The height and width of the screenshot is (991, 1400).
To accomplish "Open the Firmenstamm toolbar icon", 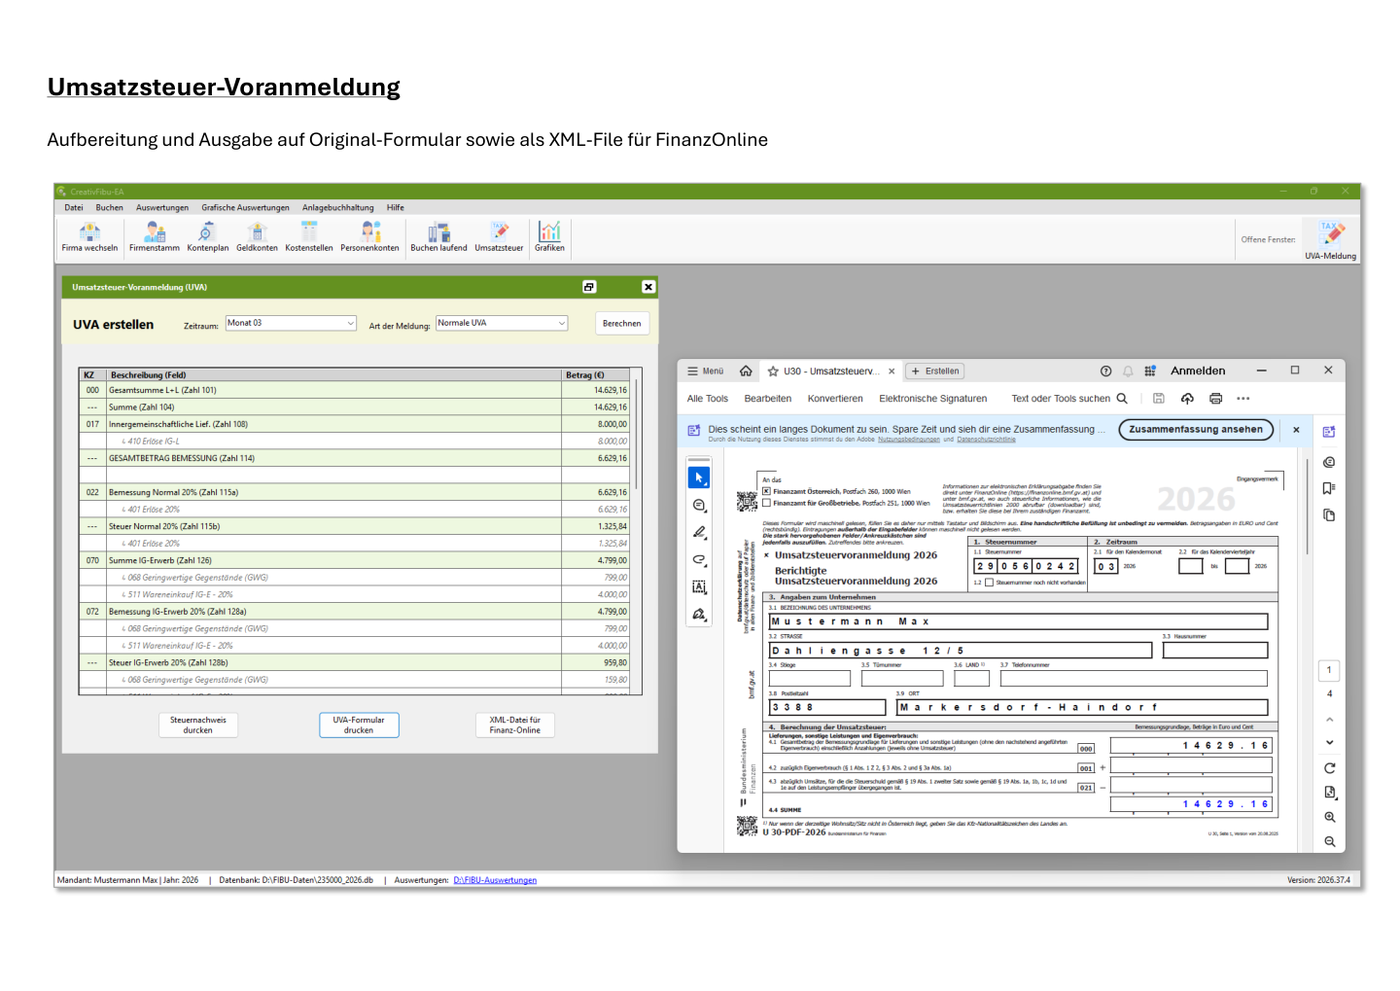I will click(x=154, y=237).
